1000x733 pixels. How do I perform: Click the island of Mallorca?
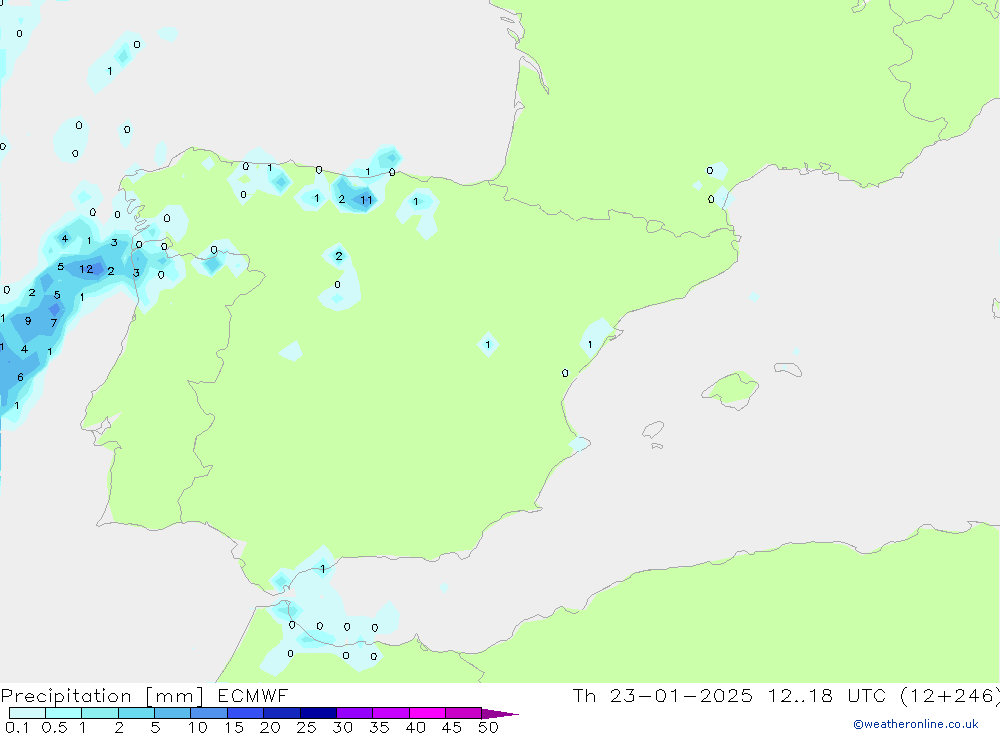click(x=732, y=388)
